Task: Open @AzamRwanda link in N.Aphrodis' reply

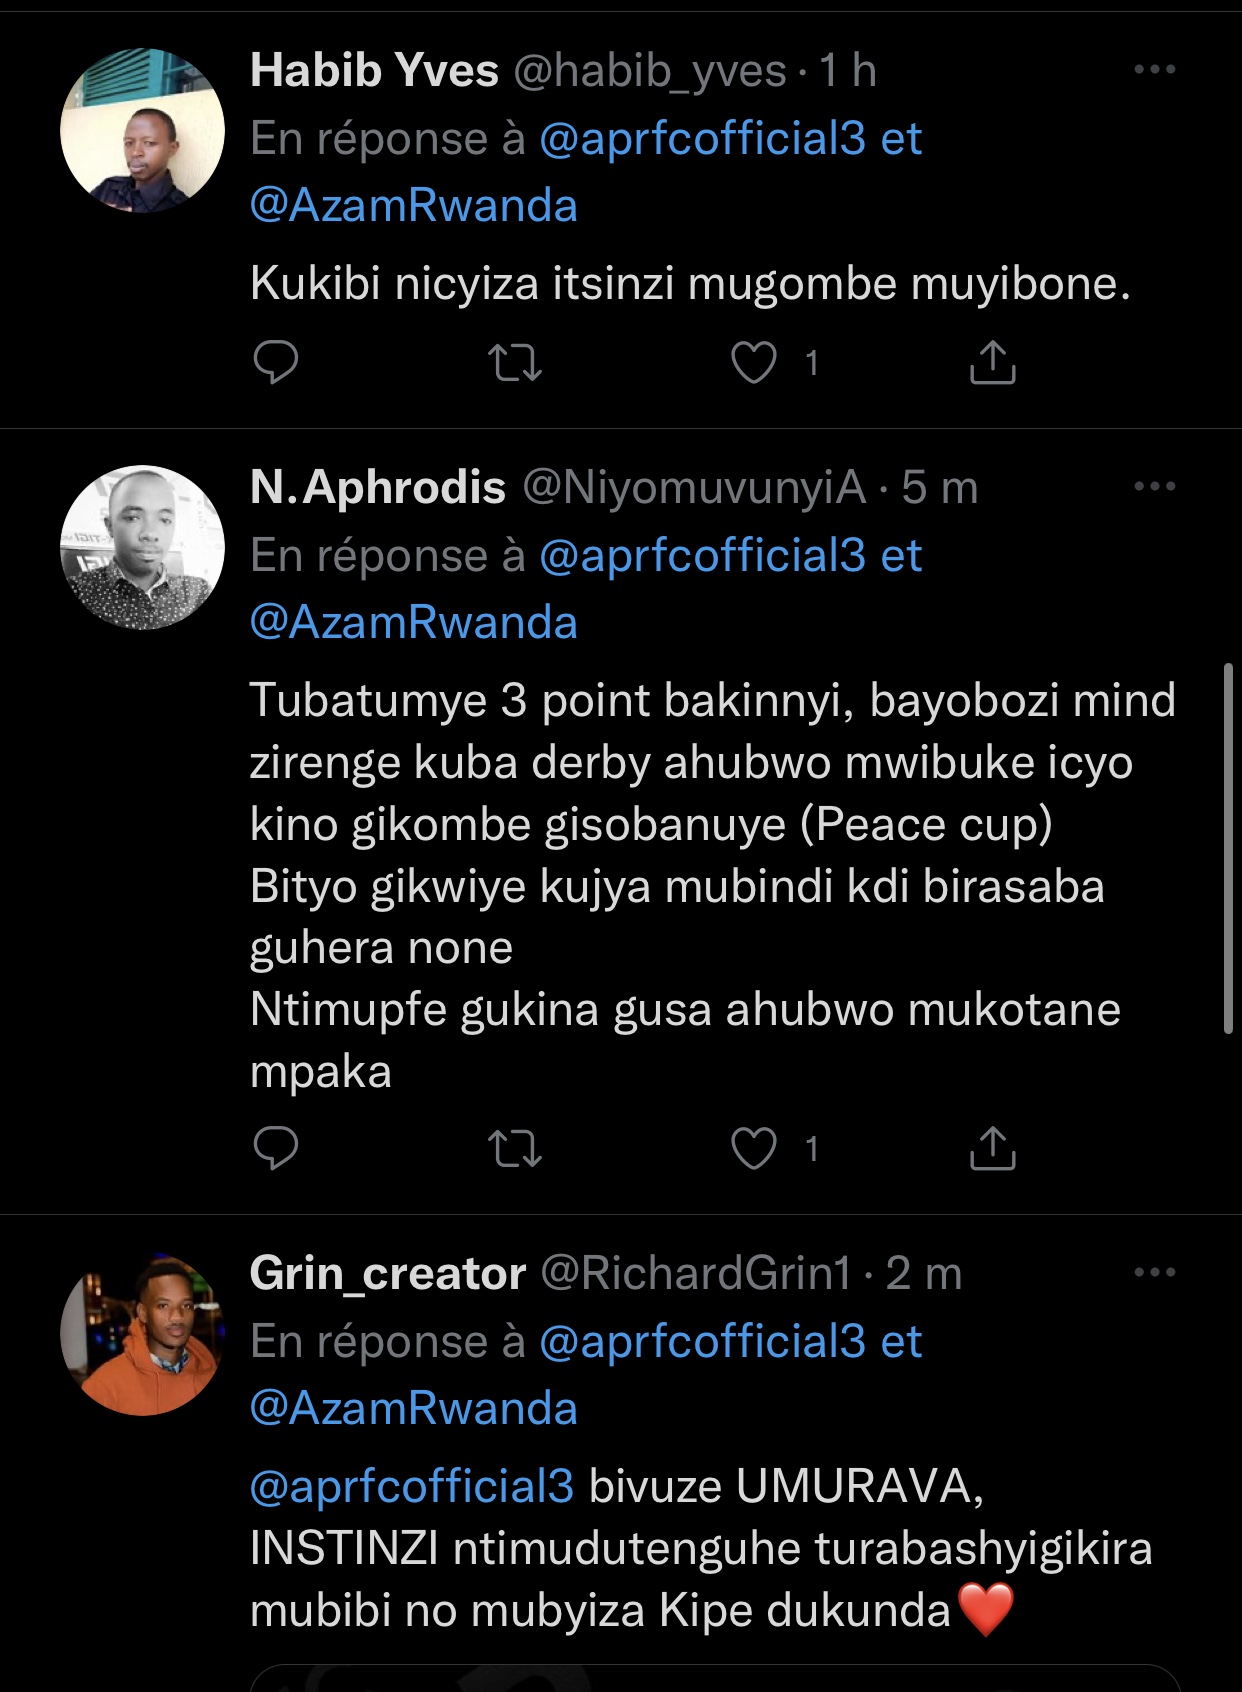Action: [413, 623]
